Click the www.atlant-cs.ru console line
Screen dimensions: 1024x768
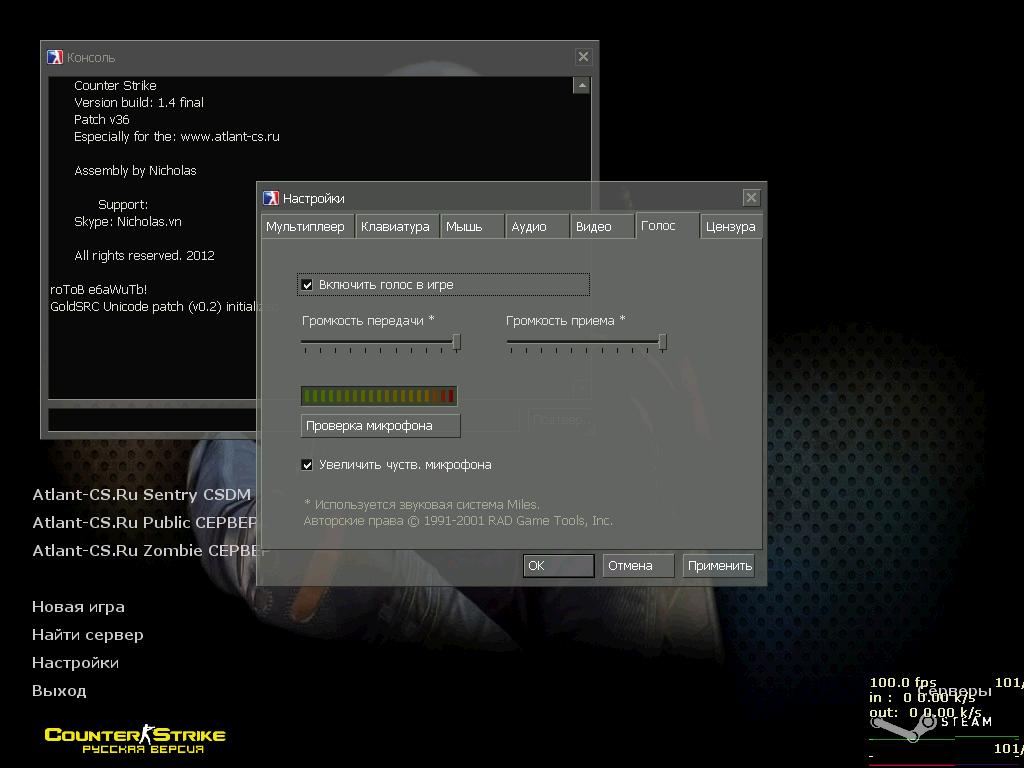(x=176, y=136)
